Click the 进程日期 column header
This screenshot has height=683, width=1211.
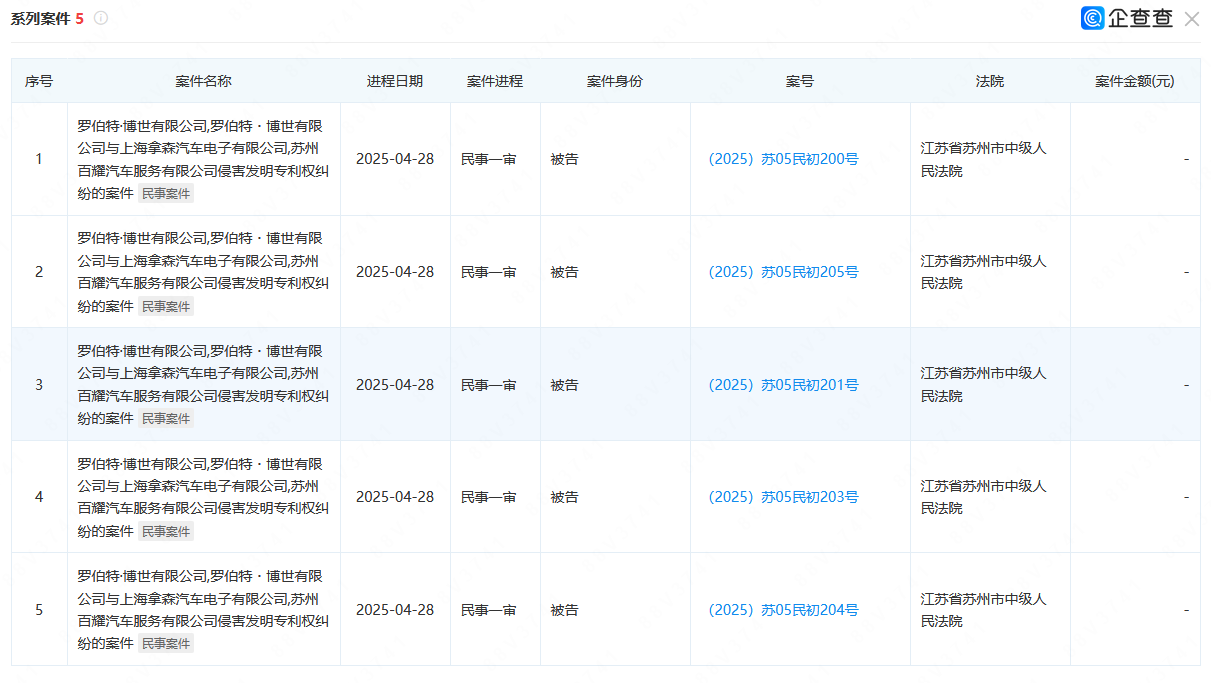(x=394, y=81)
